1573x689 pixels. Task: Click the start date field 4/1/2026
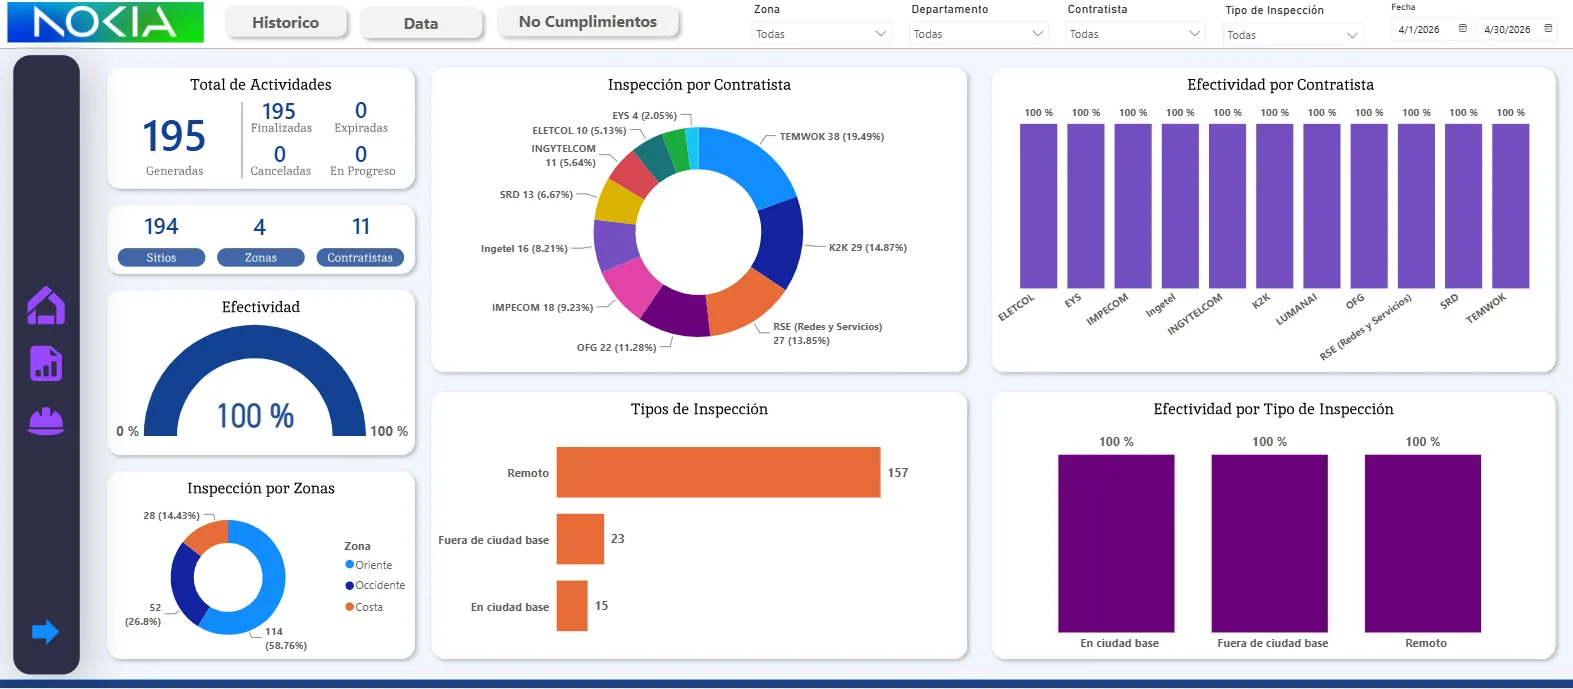coord(1419,30)
